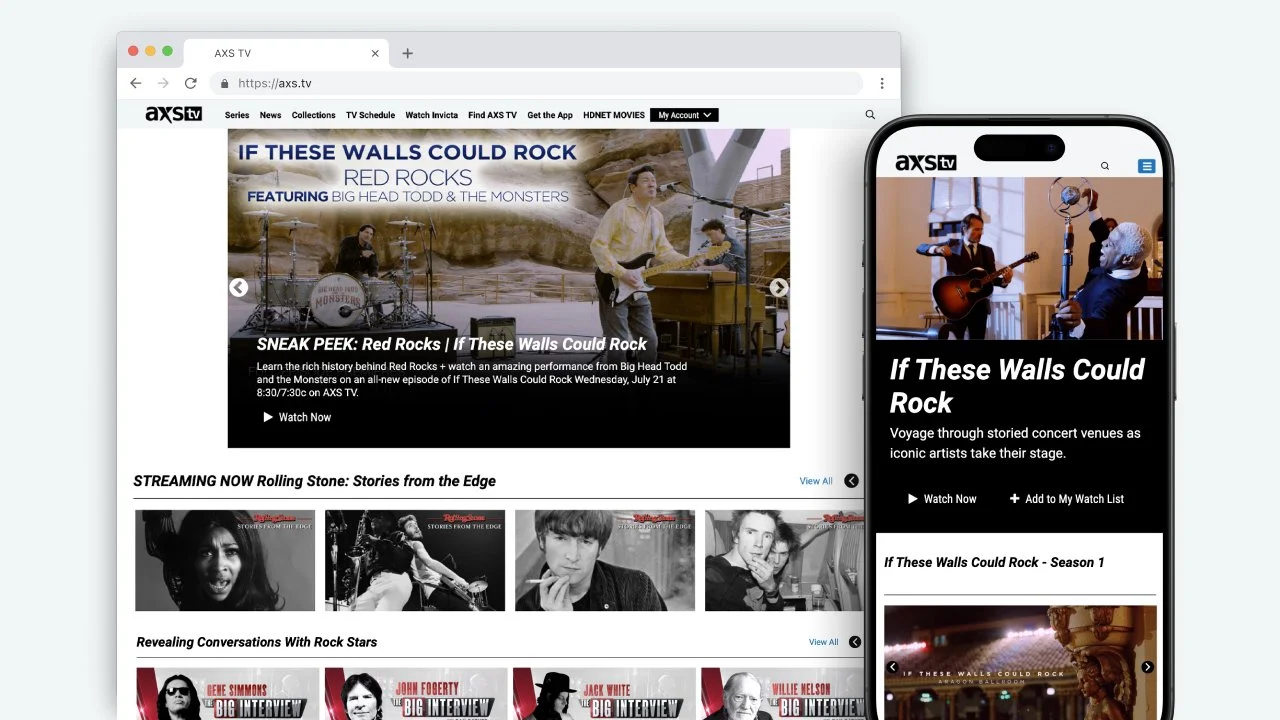1280x720 pixels.
Task: Add If These Walls Could Rock to Watch List
Action: (1066, 498)
